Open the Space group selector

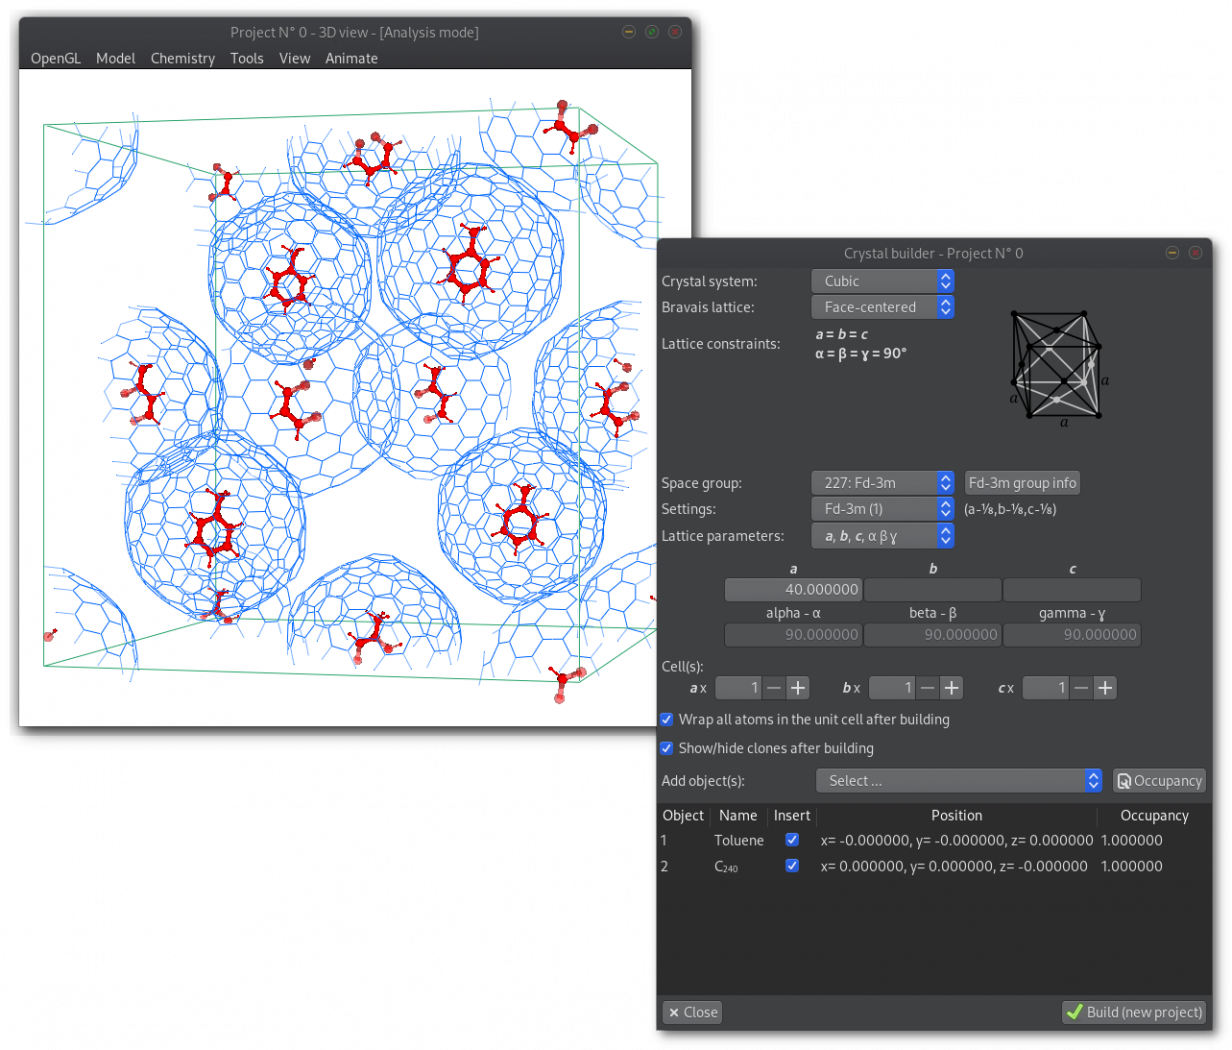click(x=882, y=483)
